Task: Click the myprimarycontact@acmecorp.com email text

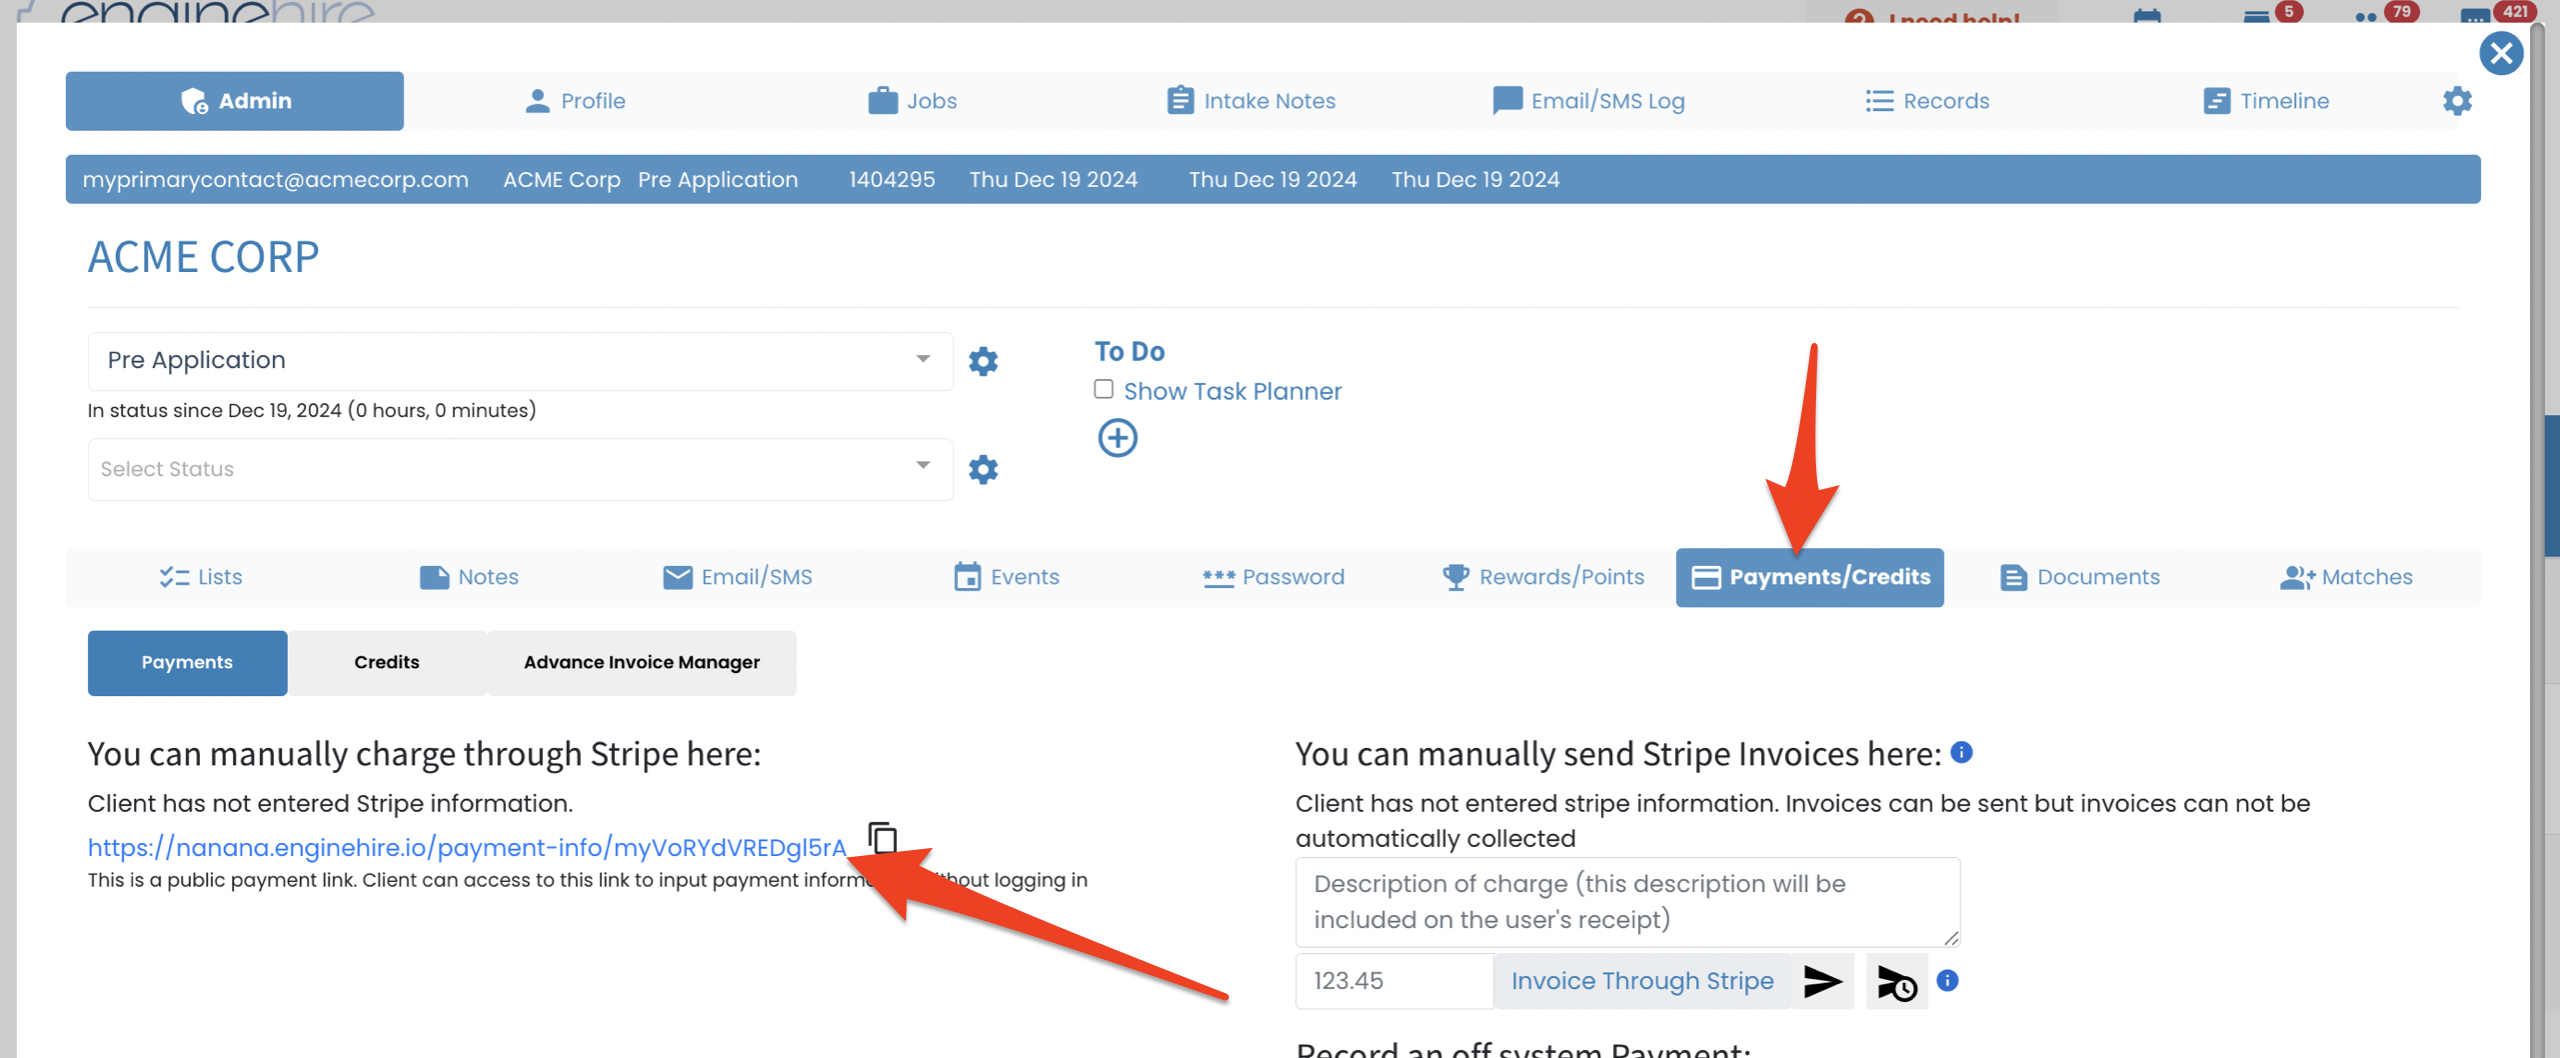Action: coord(275,179)
